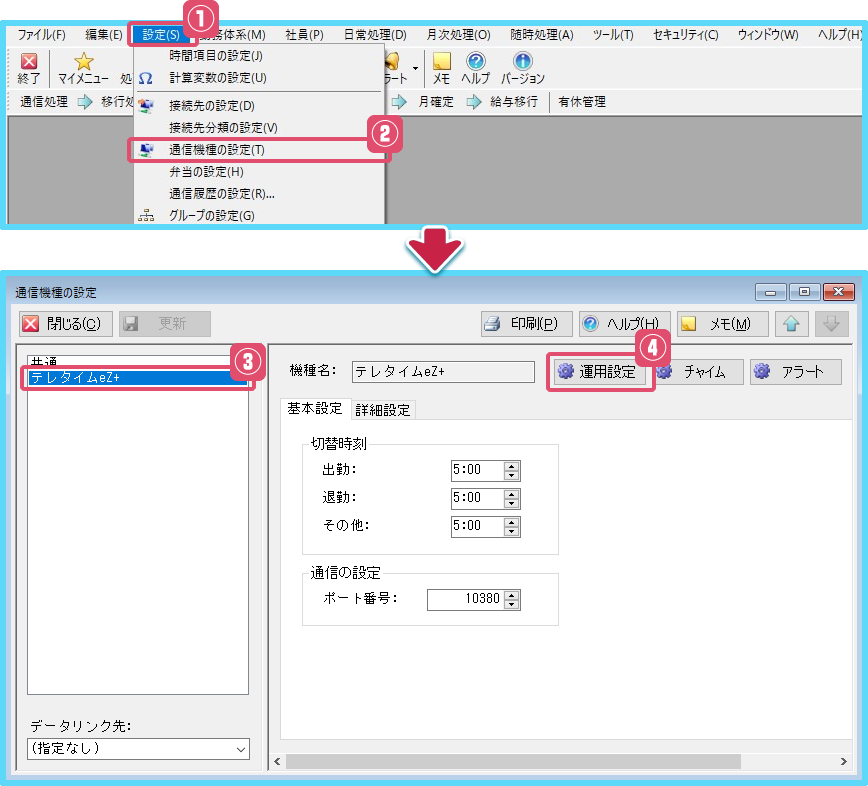Decrease ポート番号 with spinner down arrow

pos(512,605)
